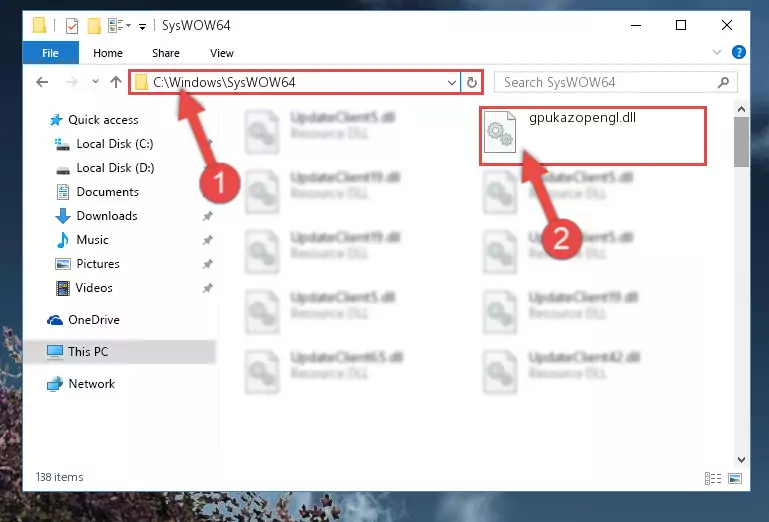Select Network in the navigation pane
The image size is (769, 522).
[91, 384]
